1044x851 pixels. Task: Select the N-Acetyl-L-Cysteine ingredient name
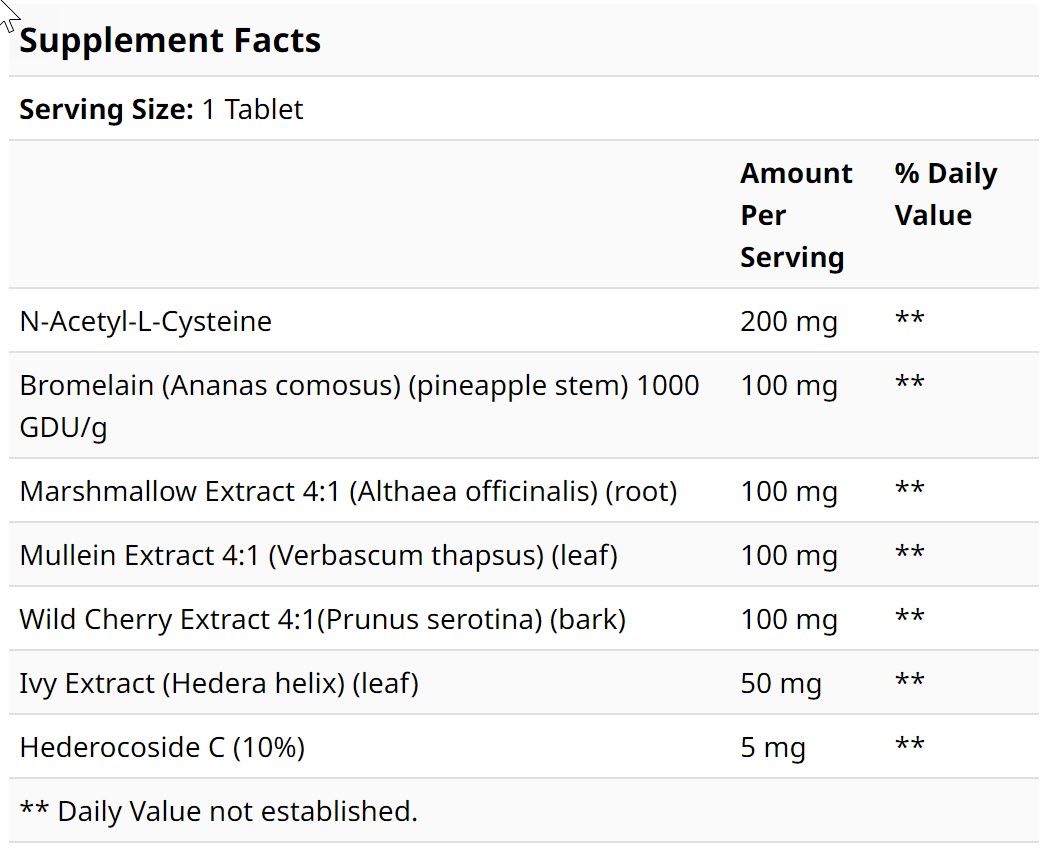pos(145,322)
